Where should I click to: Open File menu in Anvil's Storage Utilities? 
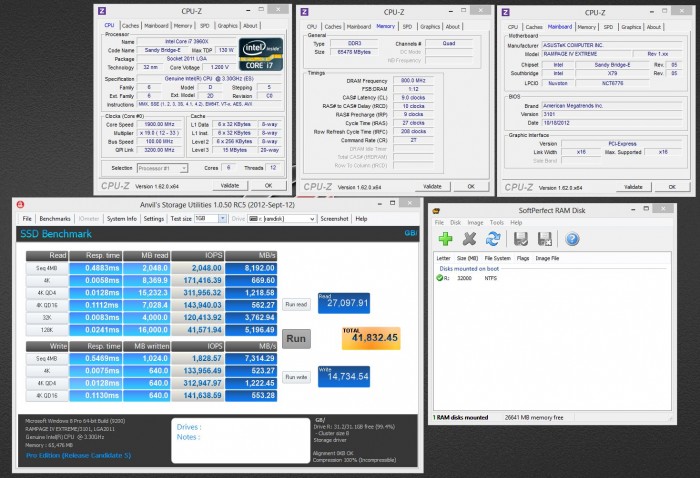(x=27, y=219)
